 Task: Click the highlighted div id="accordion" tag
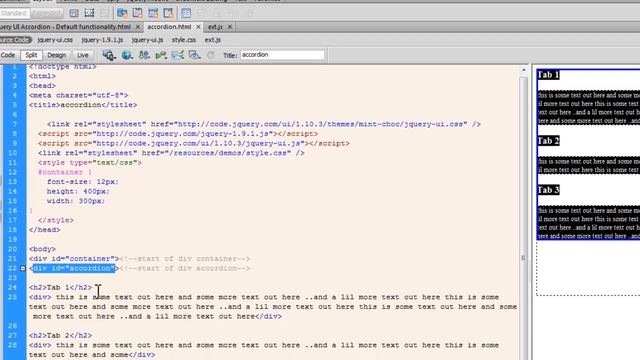[74, 268]
